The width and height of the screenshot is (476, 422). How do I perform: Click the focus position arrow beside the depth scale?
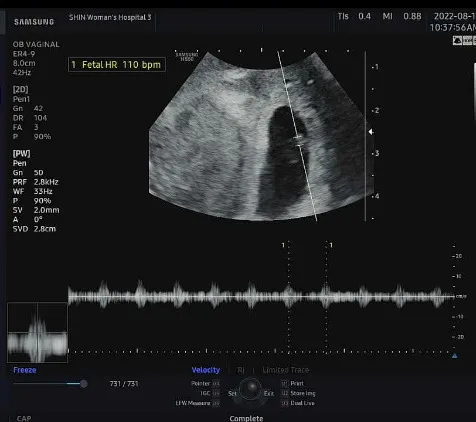click(371, 132)
